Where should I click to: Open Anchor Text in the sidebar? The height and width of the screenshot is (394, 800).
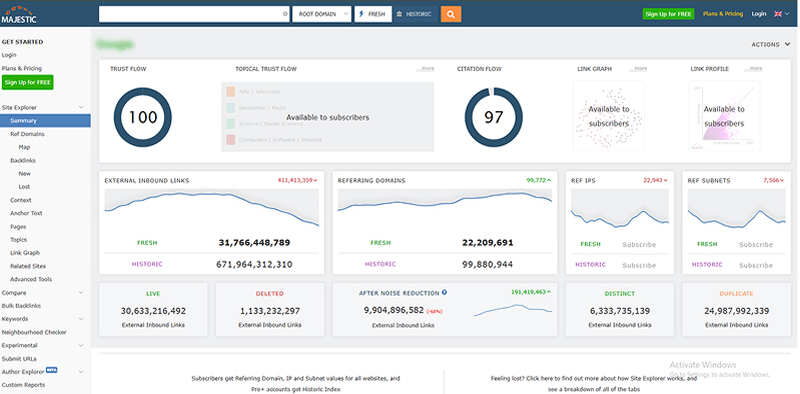26,213
